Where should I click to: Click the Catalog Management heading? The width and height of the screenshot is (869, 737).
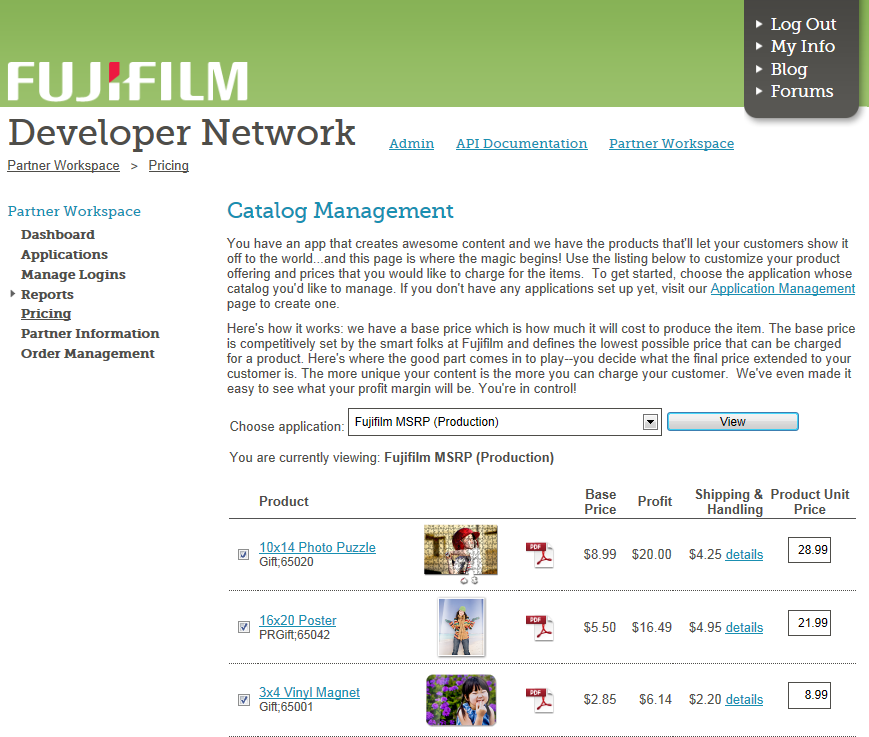point(340,211)
